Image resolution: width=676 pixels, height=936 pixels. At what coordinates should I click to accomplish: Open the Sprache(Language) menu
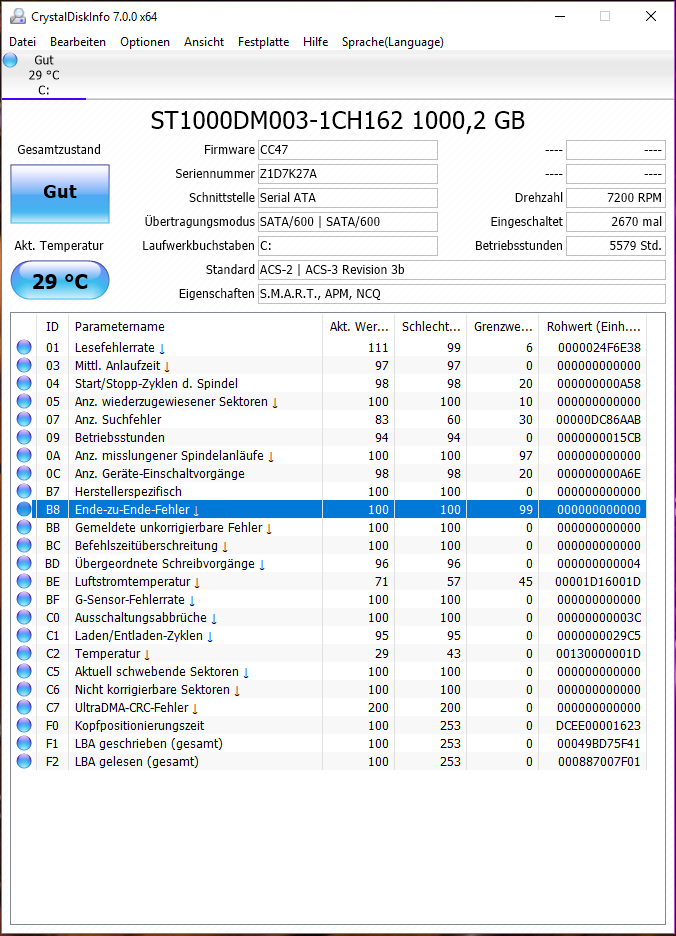click(x=392, y=42)
